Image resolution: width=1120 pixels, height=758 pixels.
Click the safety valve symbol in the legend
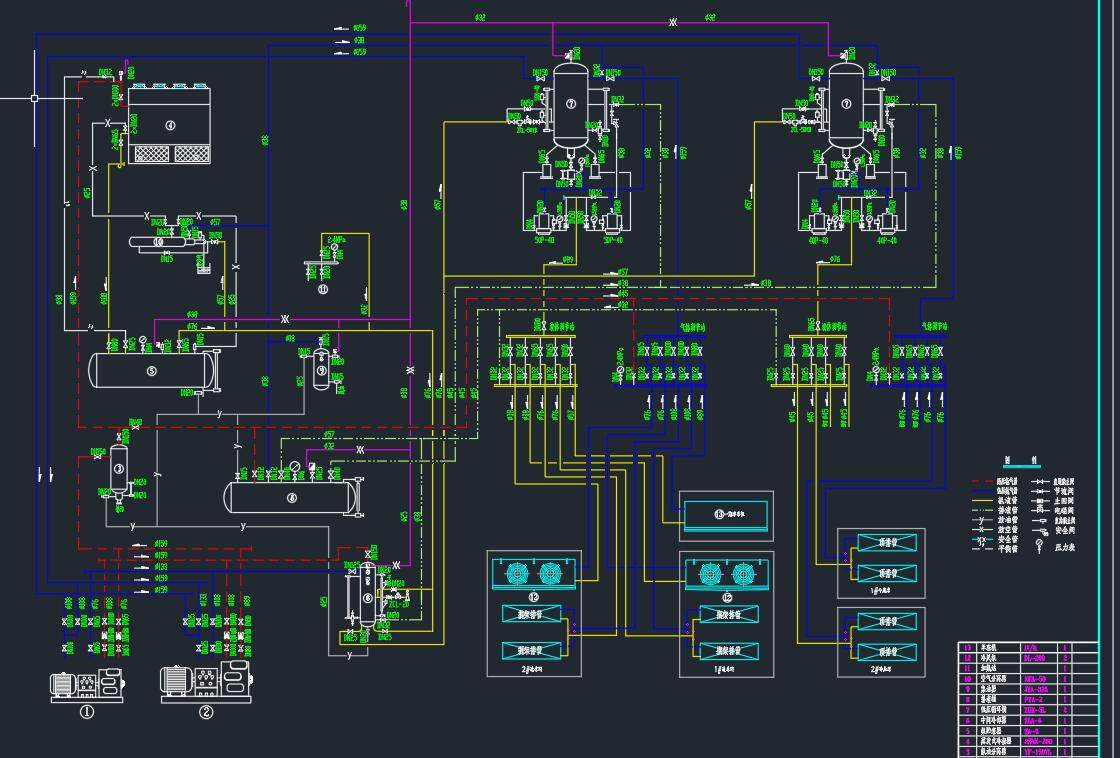click(1042, 530)
